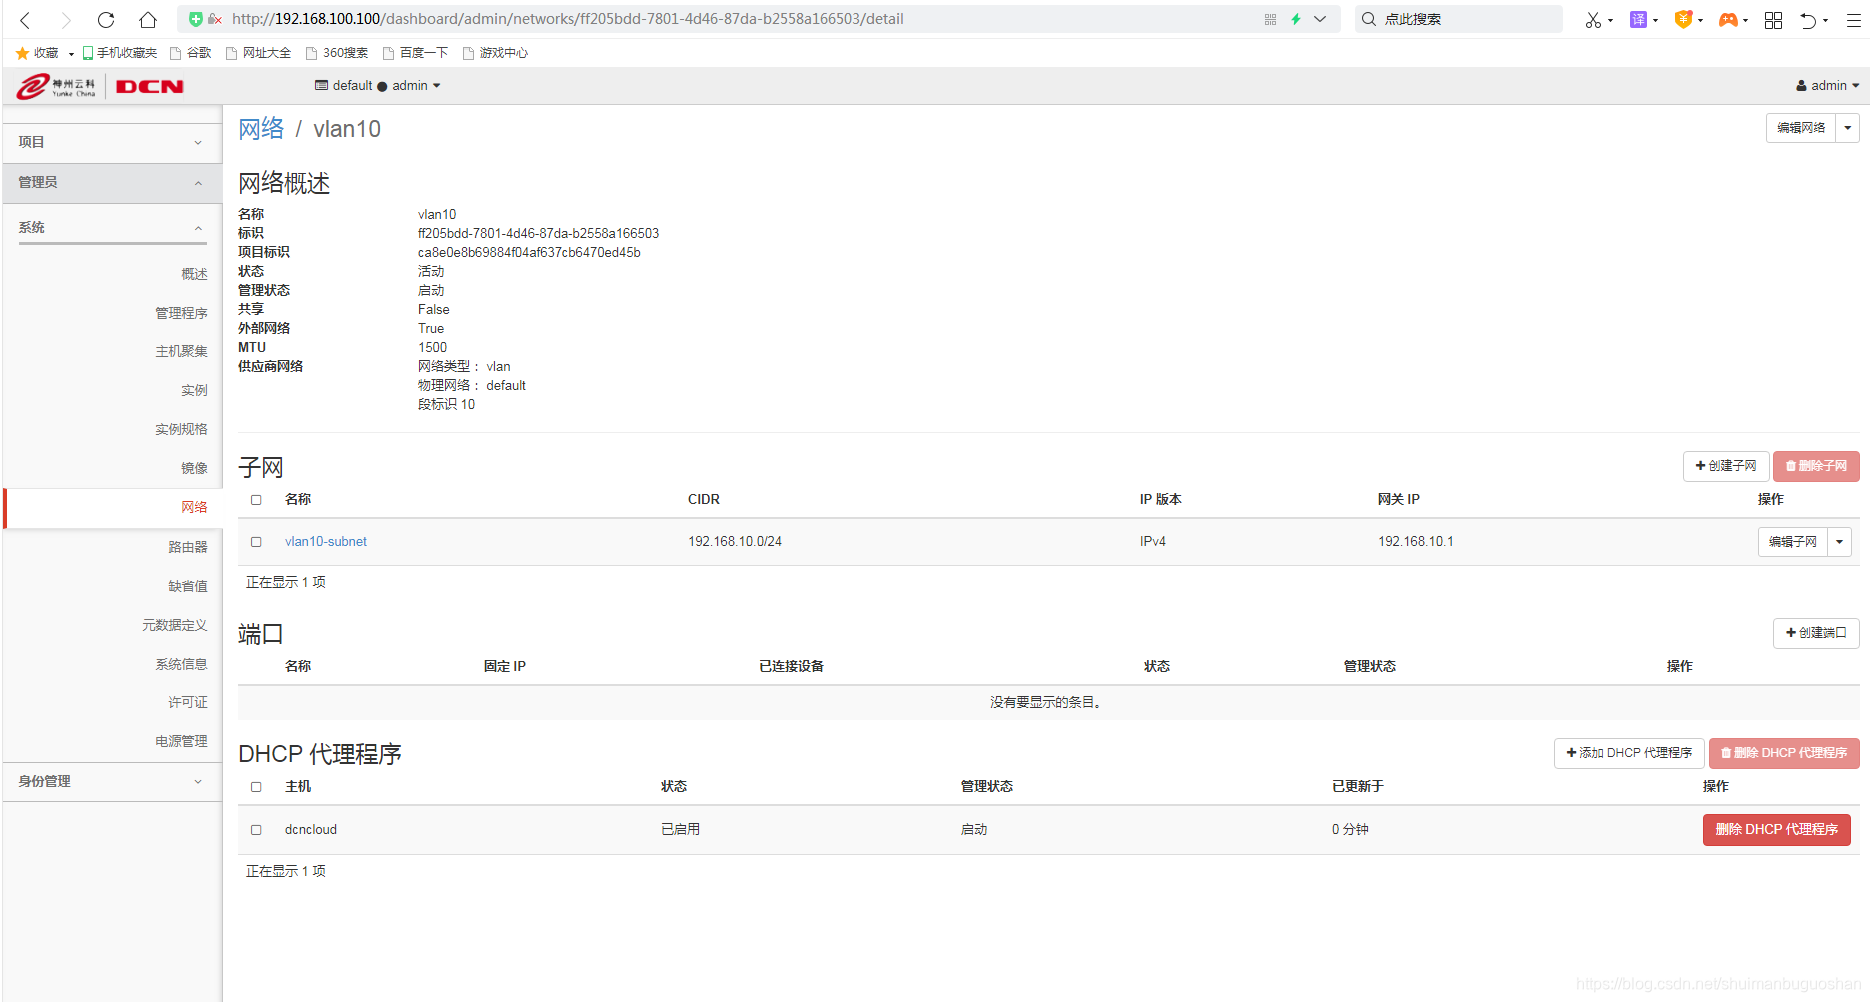Open 元数据定义 in the sidebar
The width and height of the screenshot is (1870, 1002).
[x=174, y=625]
